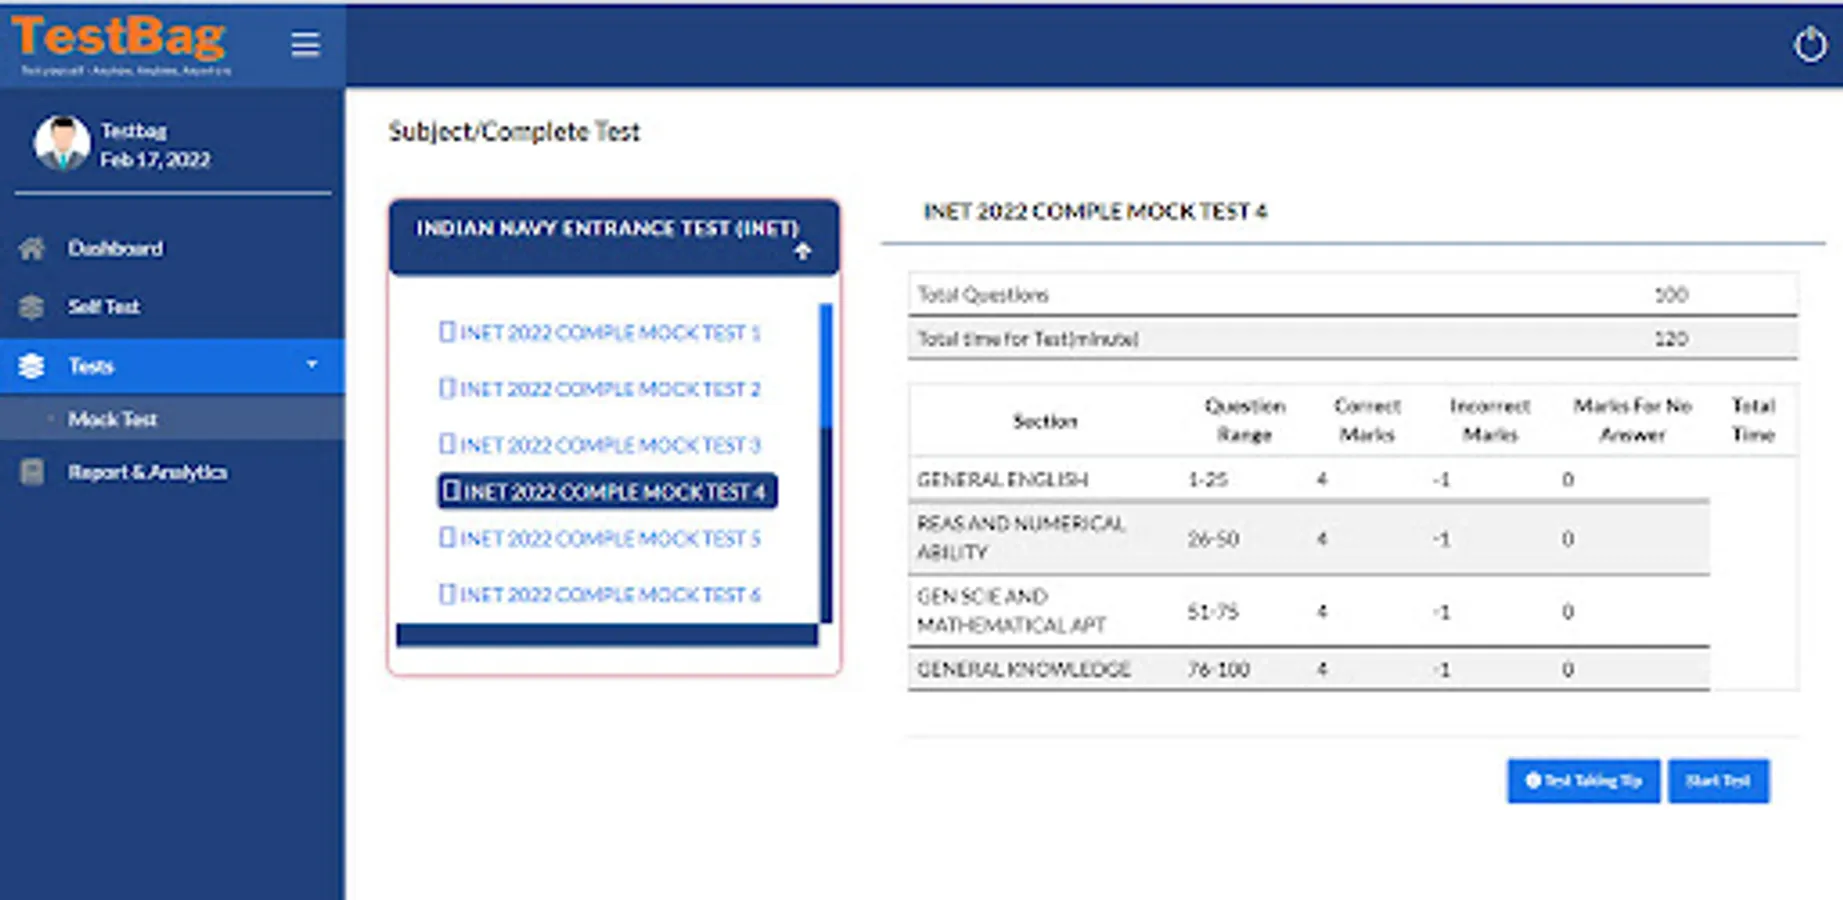The width and height of the screenshot is (1843, 900).
Task: Select INET 2022 Comple Mock Test 2
Action: [610, 388]
